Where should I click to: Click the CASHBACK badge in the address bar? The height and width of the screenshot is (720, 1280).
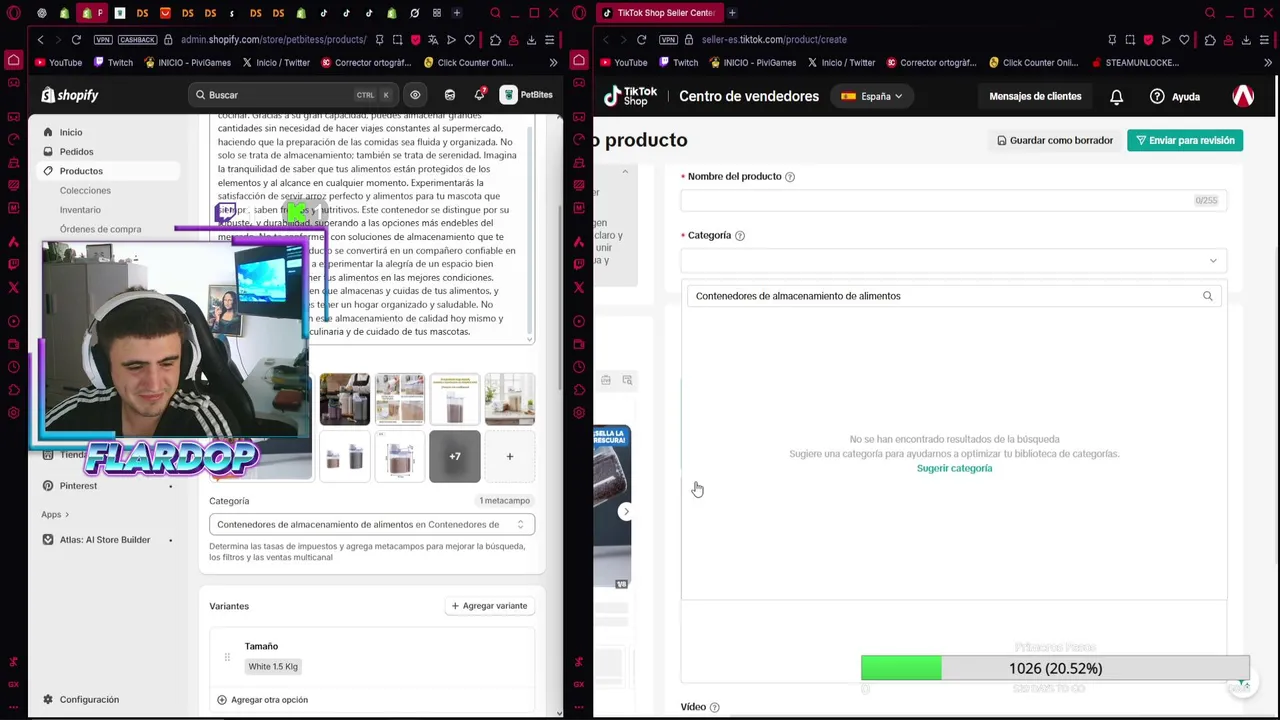137,40
